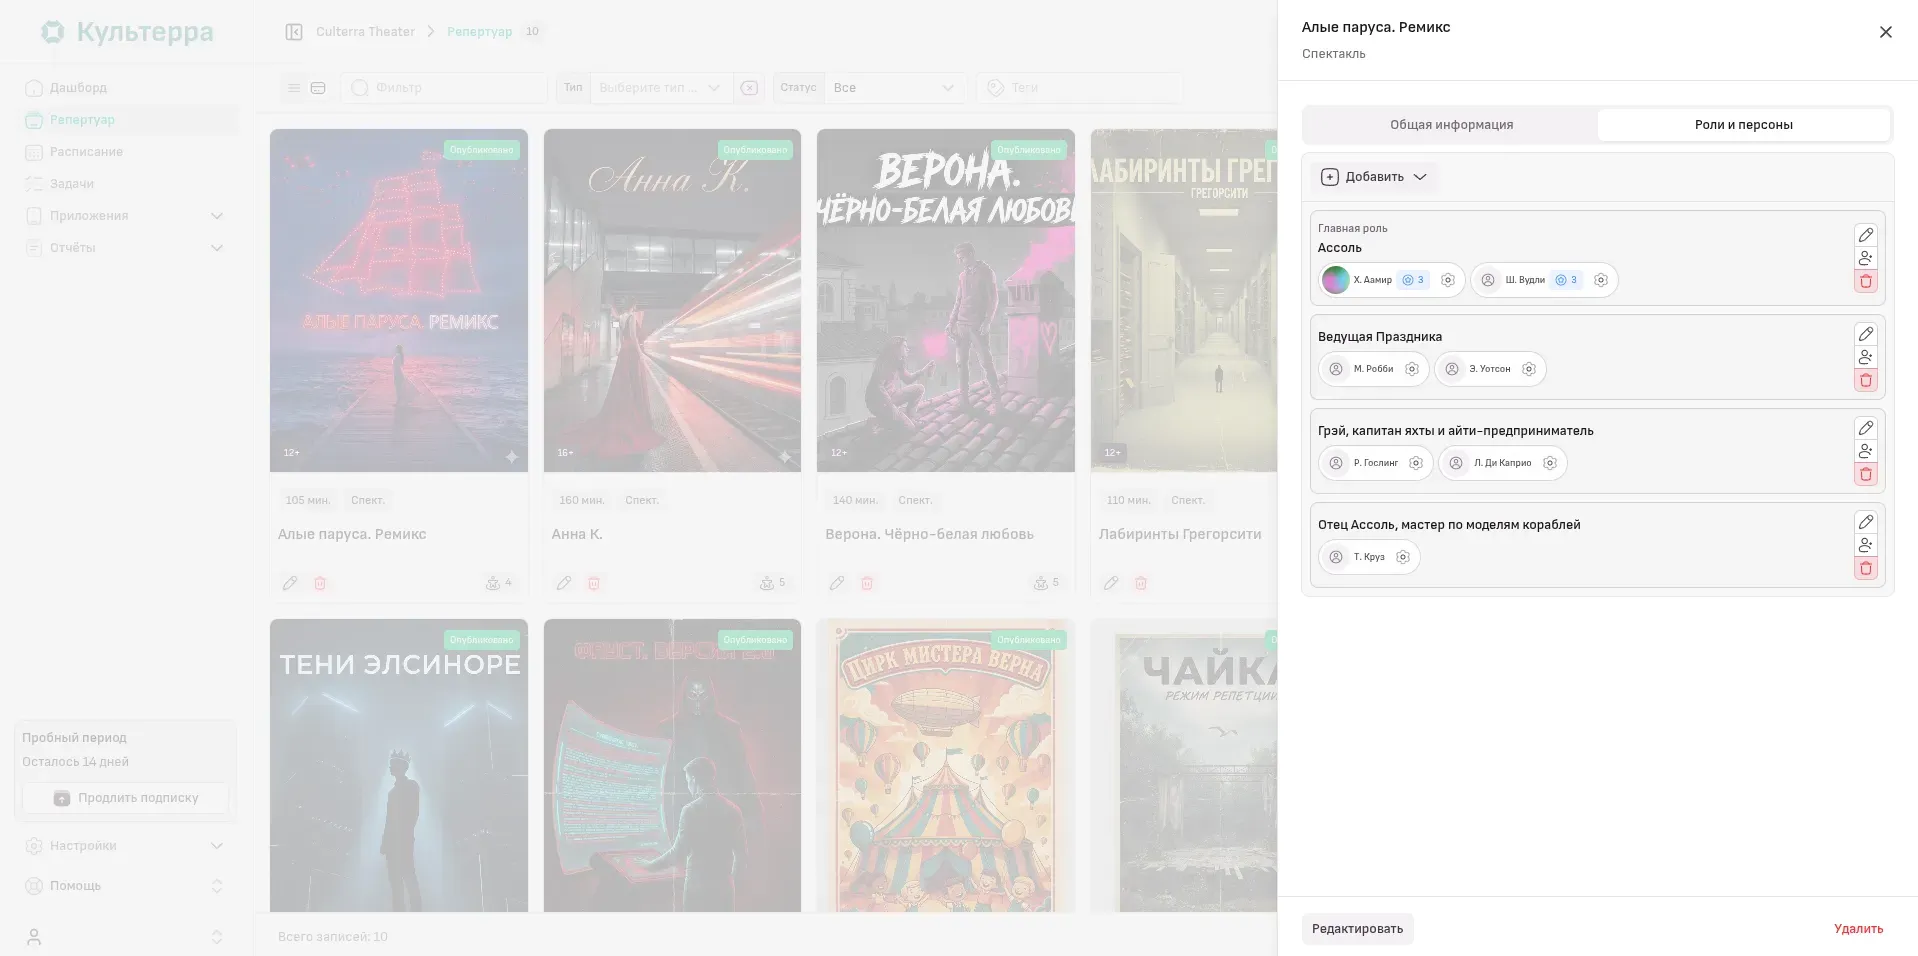
Task: Click Продлить подписку button
Action: click(x=126, y=798)
